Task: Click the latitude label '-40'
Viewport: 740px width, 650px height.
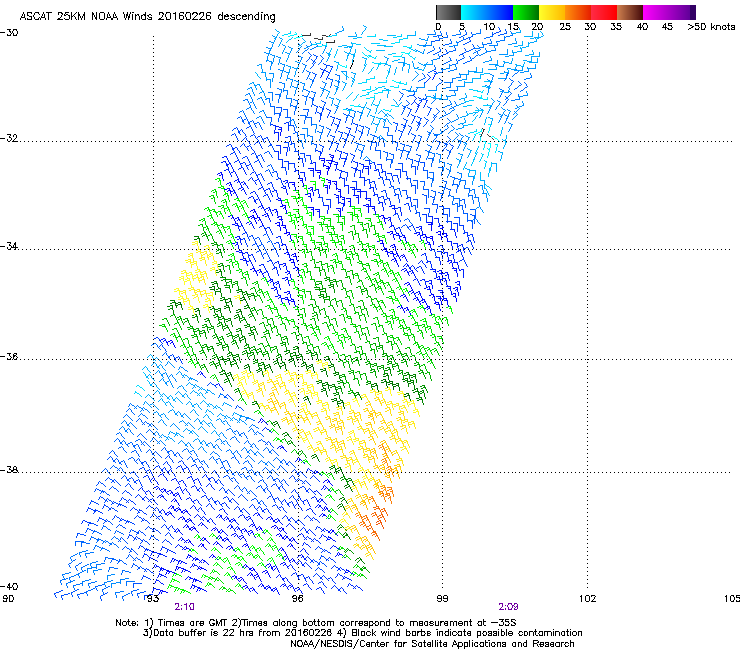Action: click(x=9, y=586)
